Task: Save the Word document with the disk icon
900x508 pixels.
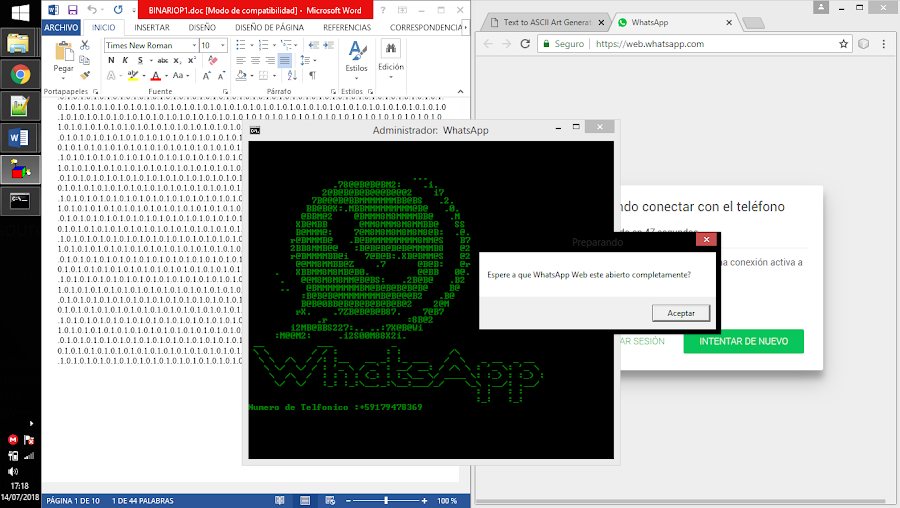Action: 72,10
